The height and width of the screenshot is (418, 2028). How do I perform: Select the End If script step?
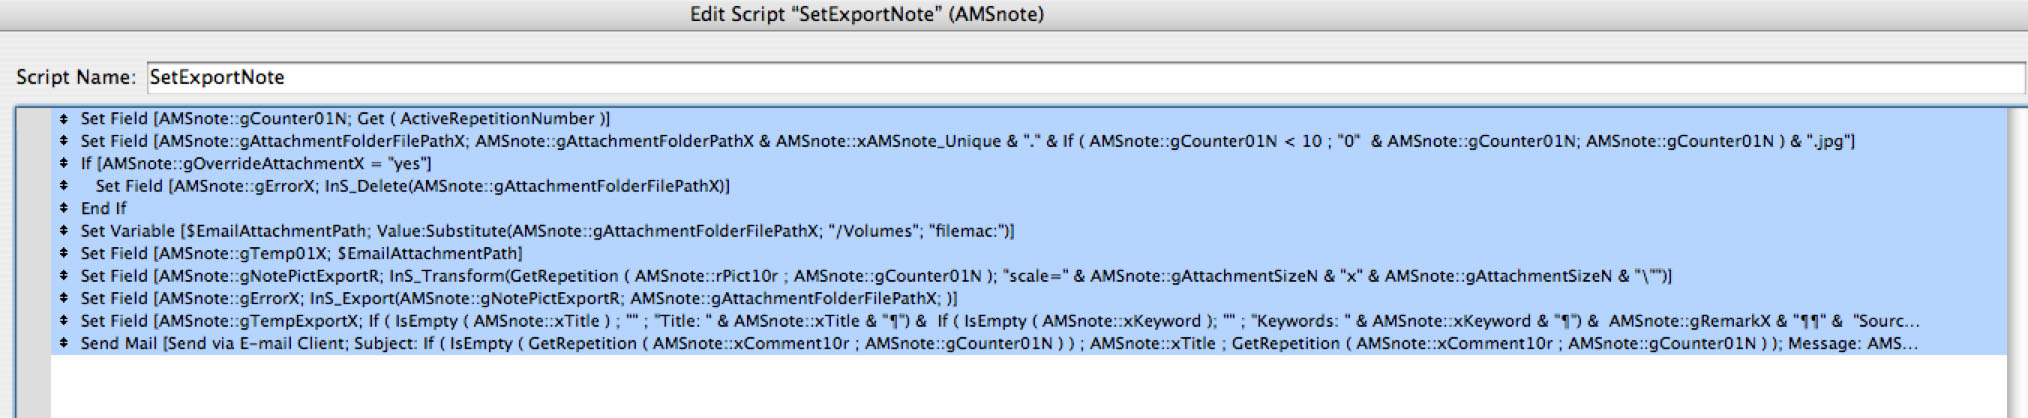[104, 208]
